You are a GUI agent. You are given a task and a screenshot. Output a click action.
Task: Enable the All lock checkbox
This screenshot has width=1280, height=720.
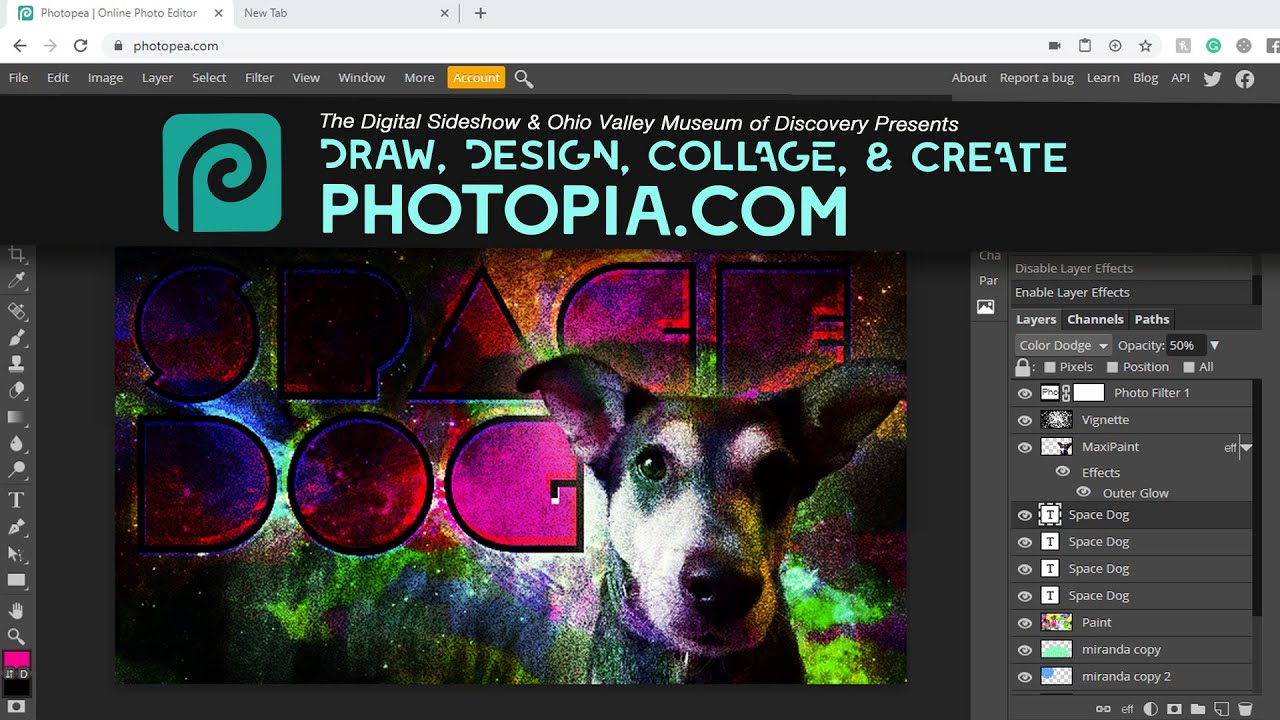click(1189, 367)
